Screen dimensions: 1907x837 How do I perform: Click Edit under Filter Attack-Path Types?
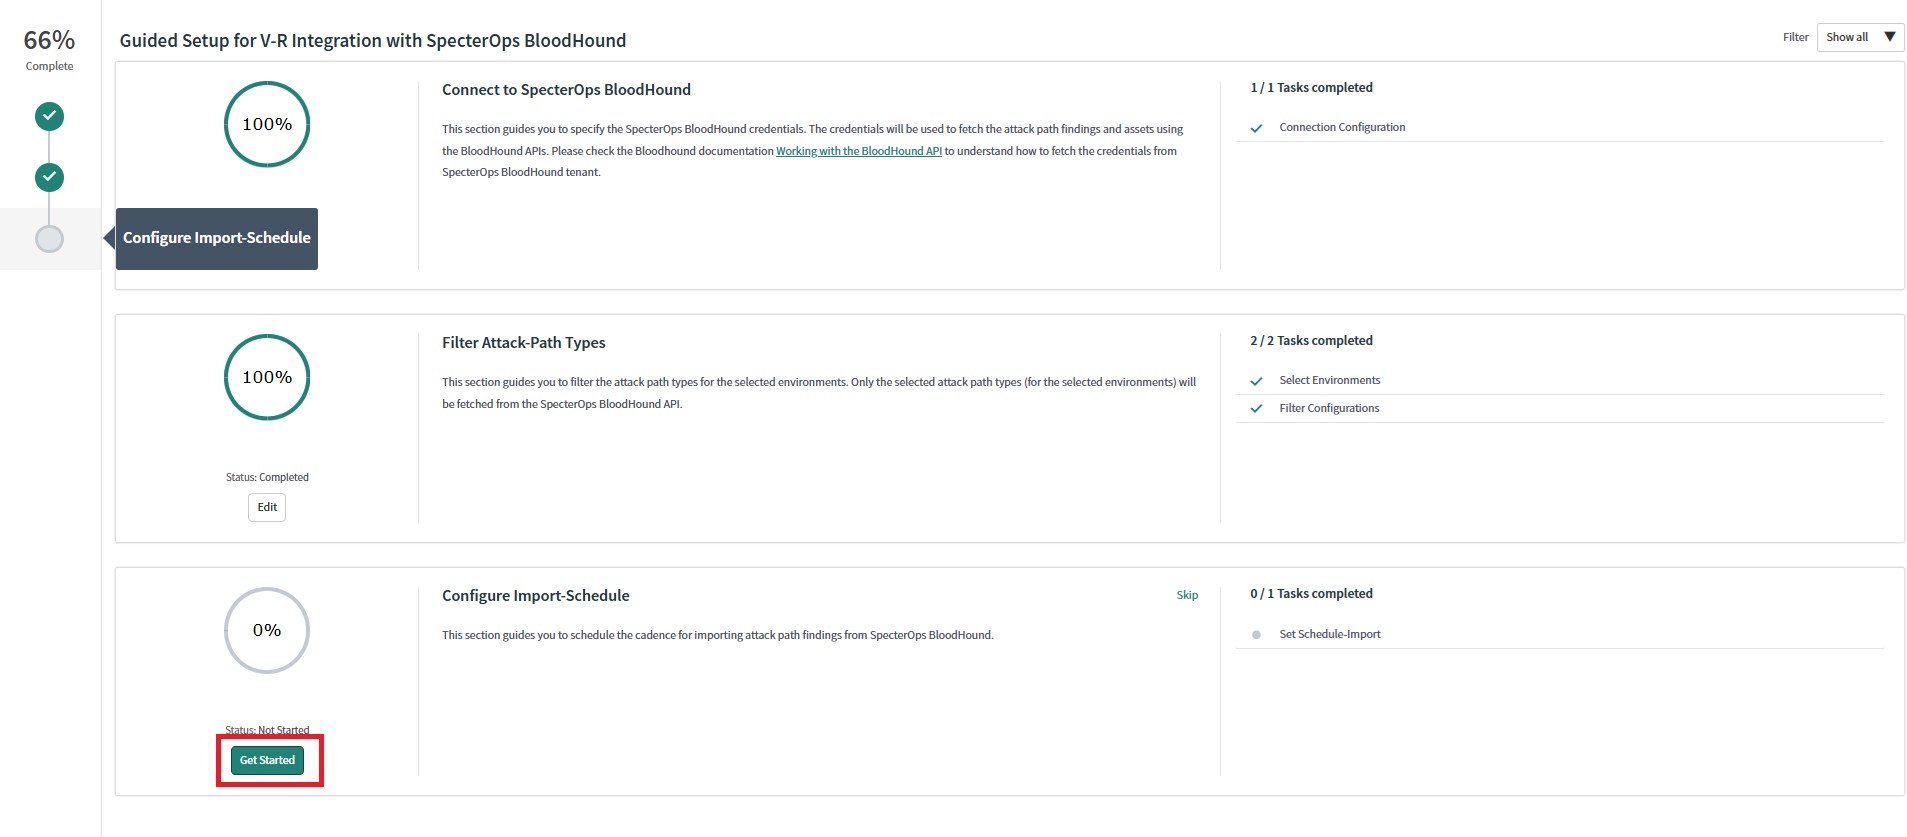(x=267, y=507)
